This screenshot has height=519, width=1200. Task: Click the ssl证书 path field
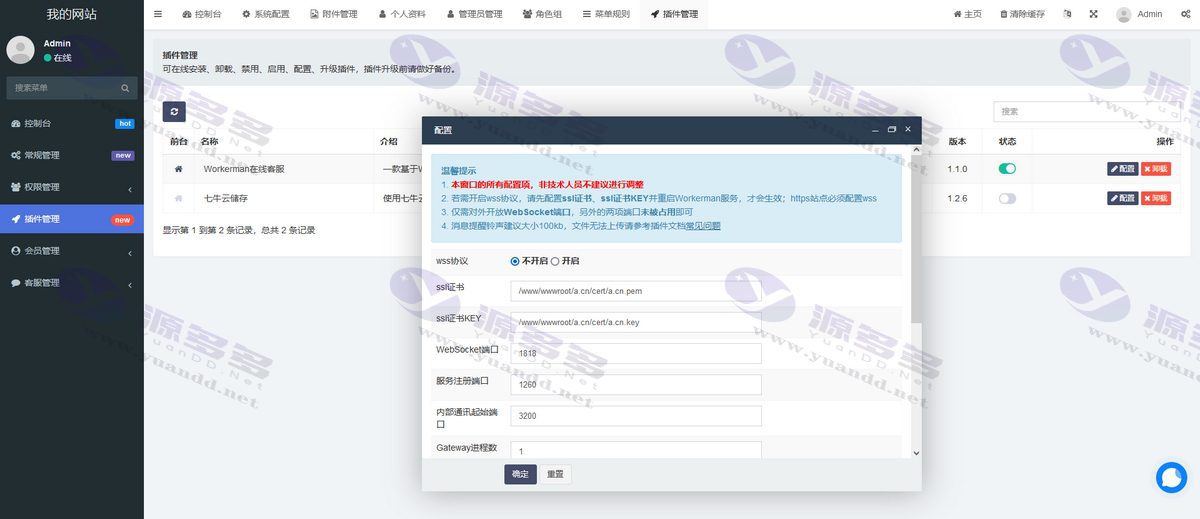[636, 291]
